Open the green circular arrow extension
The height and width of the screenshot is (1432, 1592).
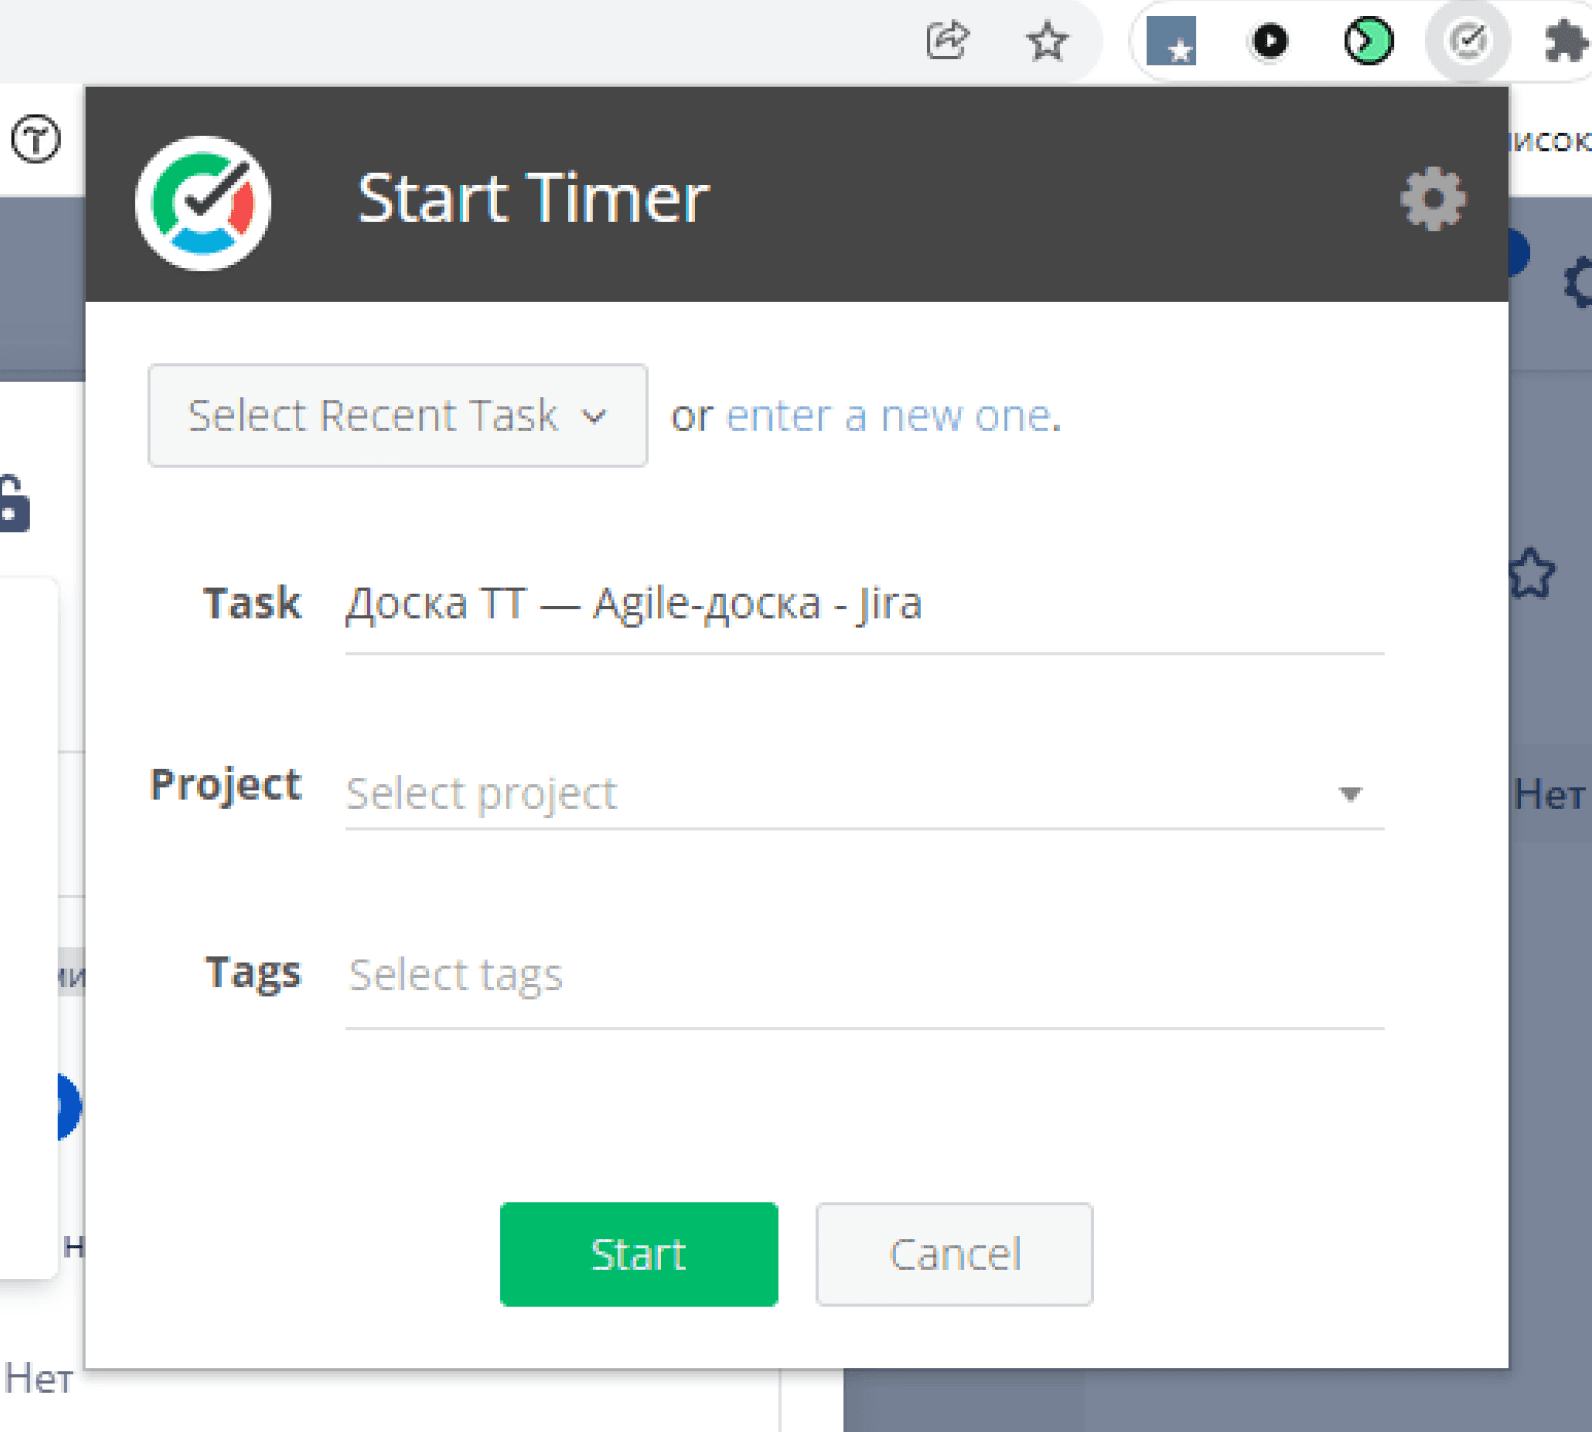coord(1368,41)
